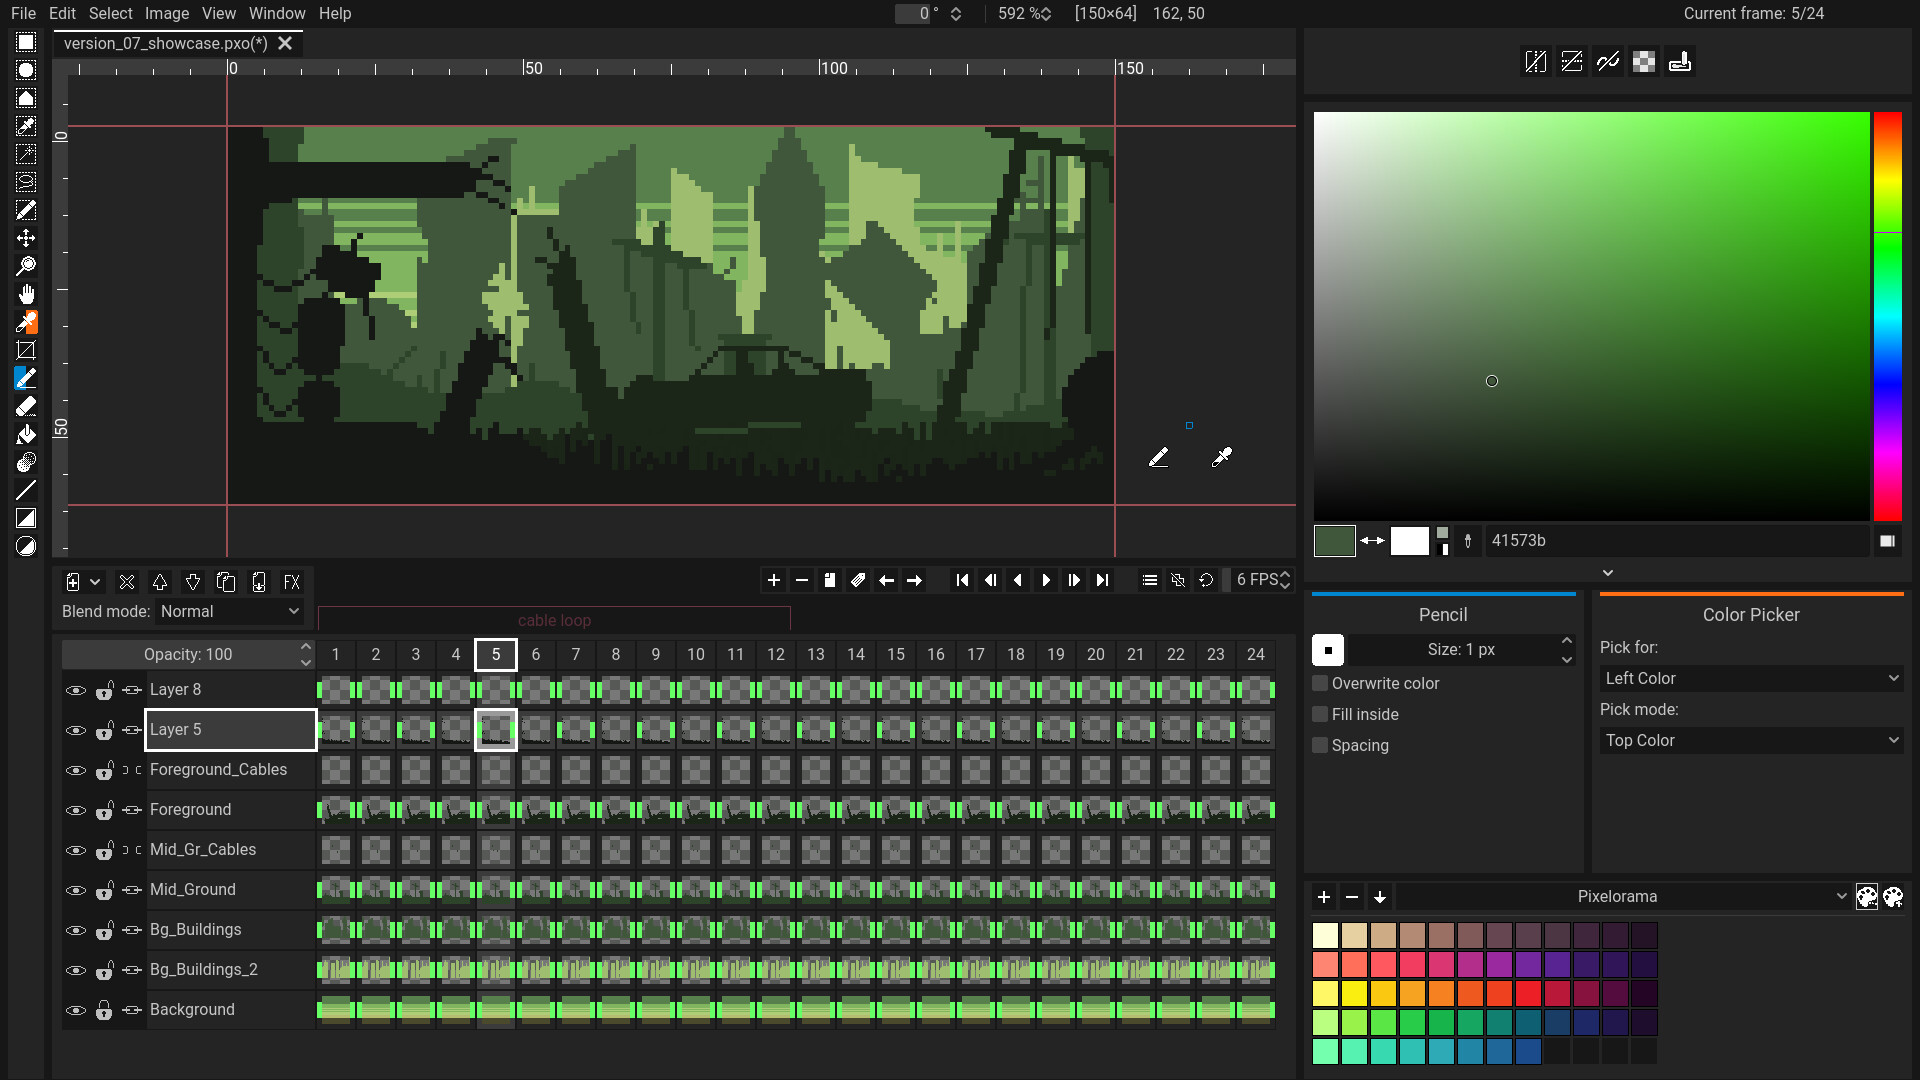Click the Move tool
The width and height of the screenshot is (1920, 1080).
26,238
